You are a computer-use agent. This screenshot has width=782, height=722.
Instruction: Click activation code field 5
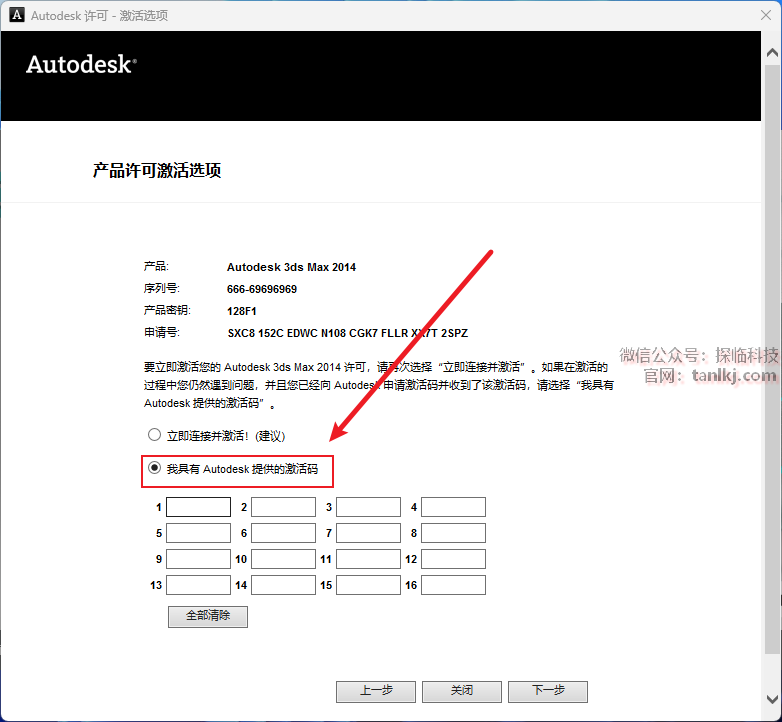point(198,533)
